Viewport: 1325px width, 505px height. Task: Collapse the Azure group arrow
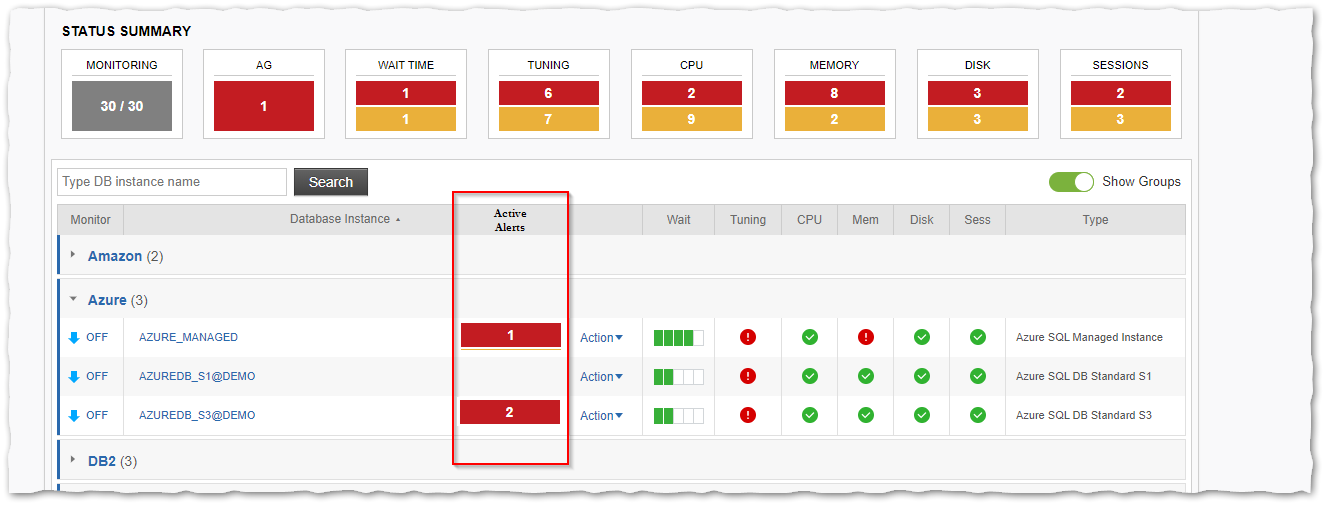pos(73,299)
